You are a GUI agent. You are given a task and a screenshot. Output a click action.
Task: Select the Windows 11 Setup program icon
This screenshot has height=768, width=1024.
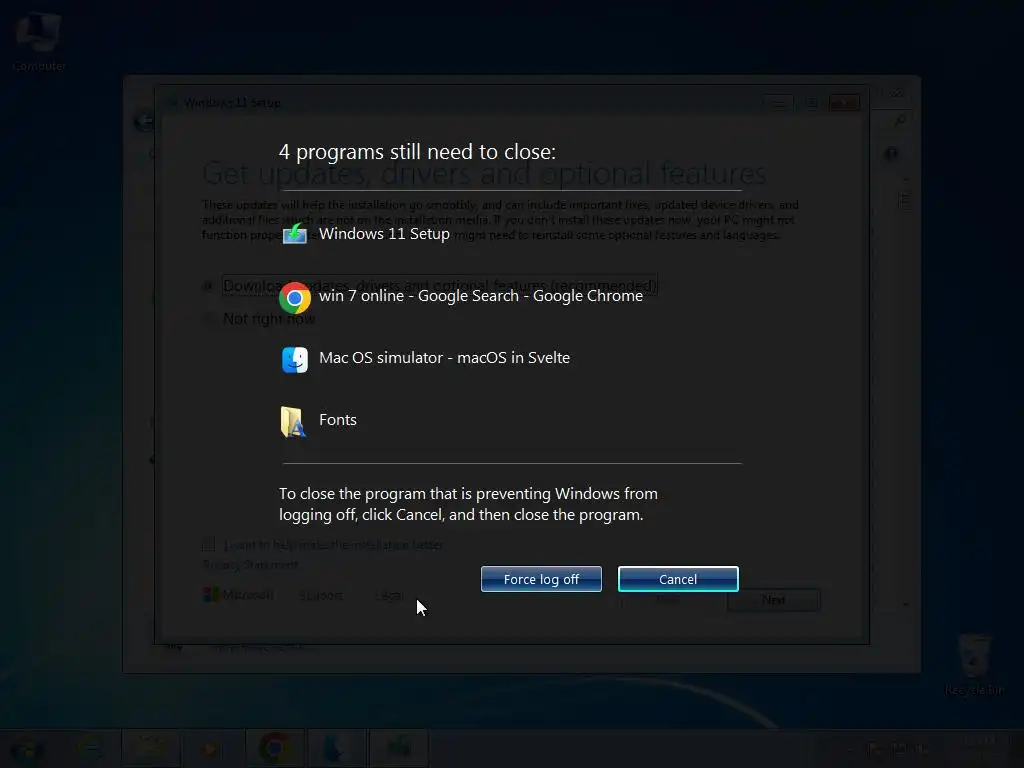[x=295, y=233]
